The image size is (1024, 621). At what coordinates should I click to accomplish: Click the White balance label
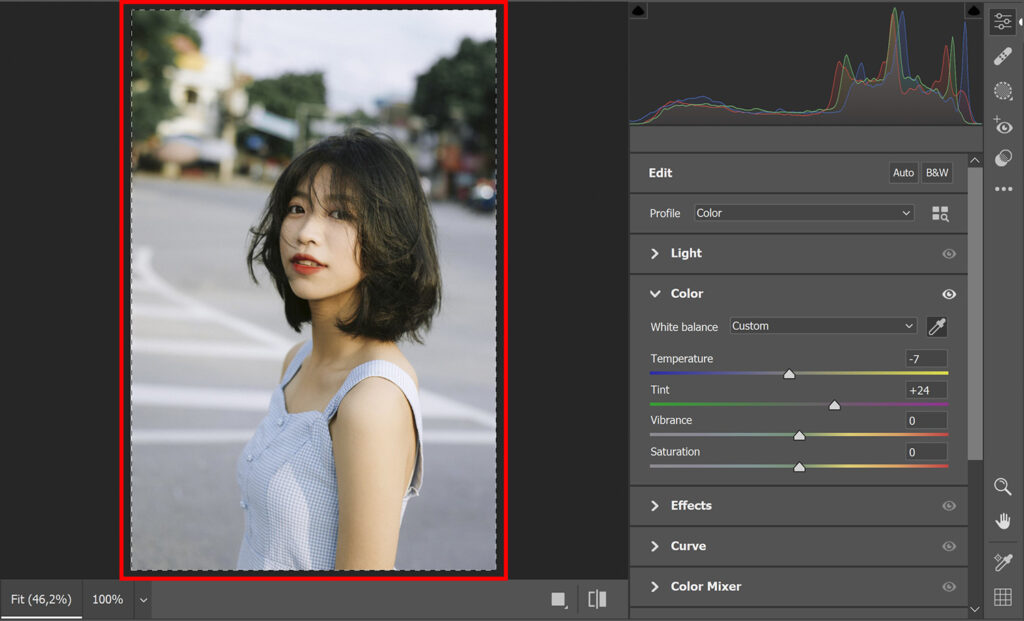(684, 326)
